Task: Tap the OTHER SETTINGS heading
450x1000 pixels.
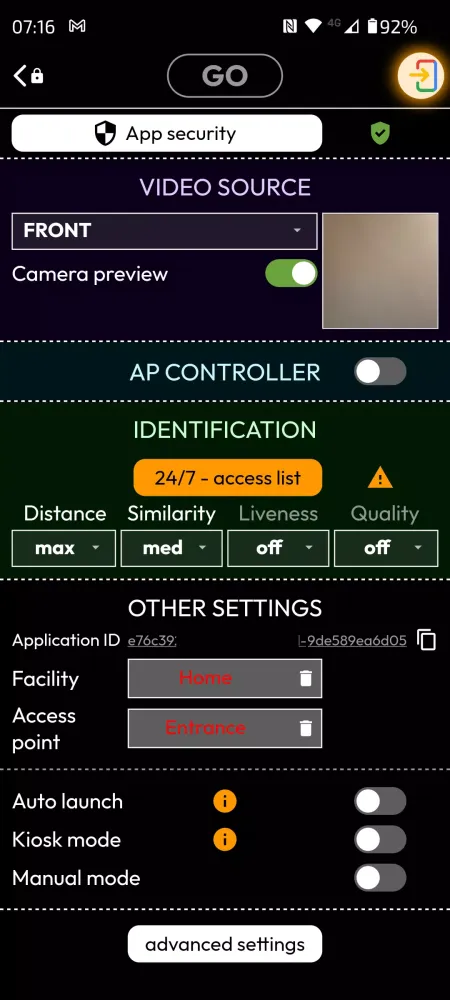Action: click(x=225, y=608)
